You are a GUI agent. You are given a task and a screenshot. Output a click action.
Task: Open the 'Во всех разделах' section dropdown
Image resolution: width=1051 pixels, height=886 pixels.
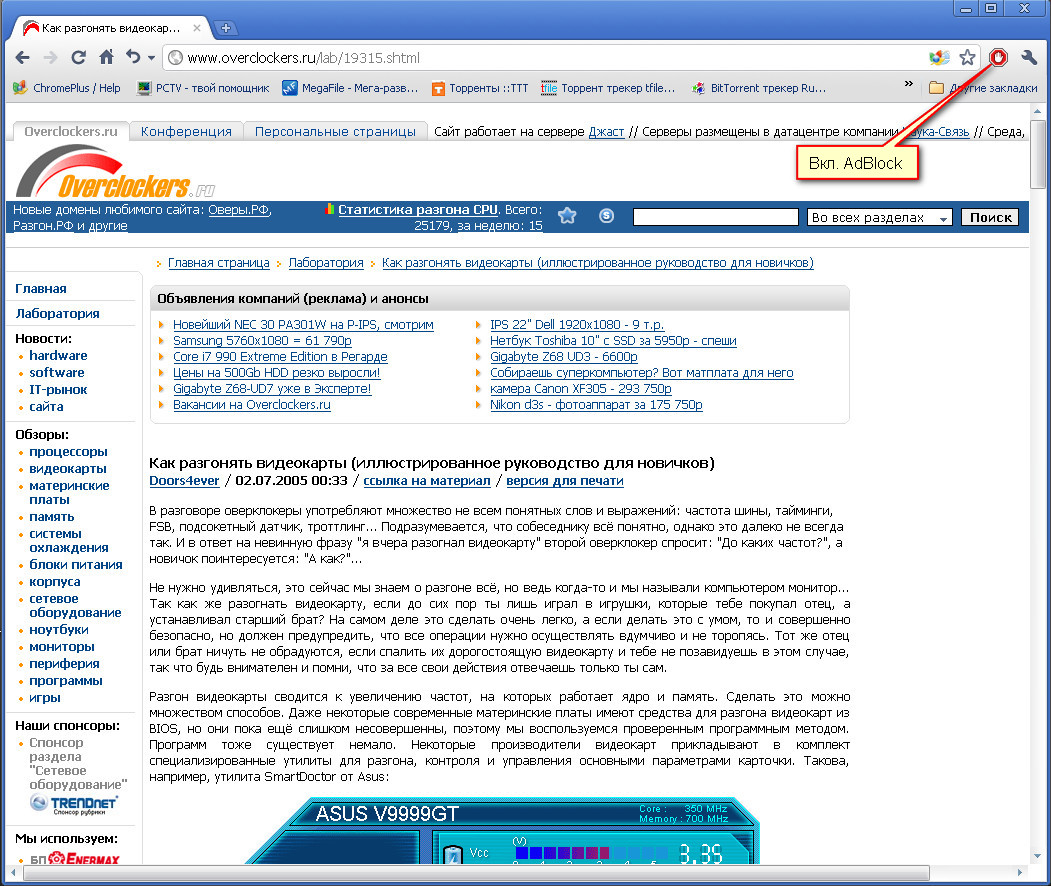pyautogui.click(x=879, y=217)
